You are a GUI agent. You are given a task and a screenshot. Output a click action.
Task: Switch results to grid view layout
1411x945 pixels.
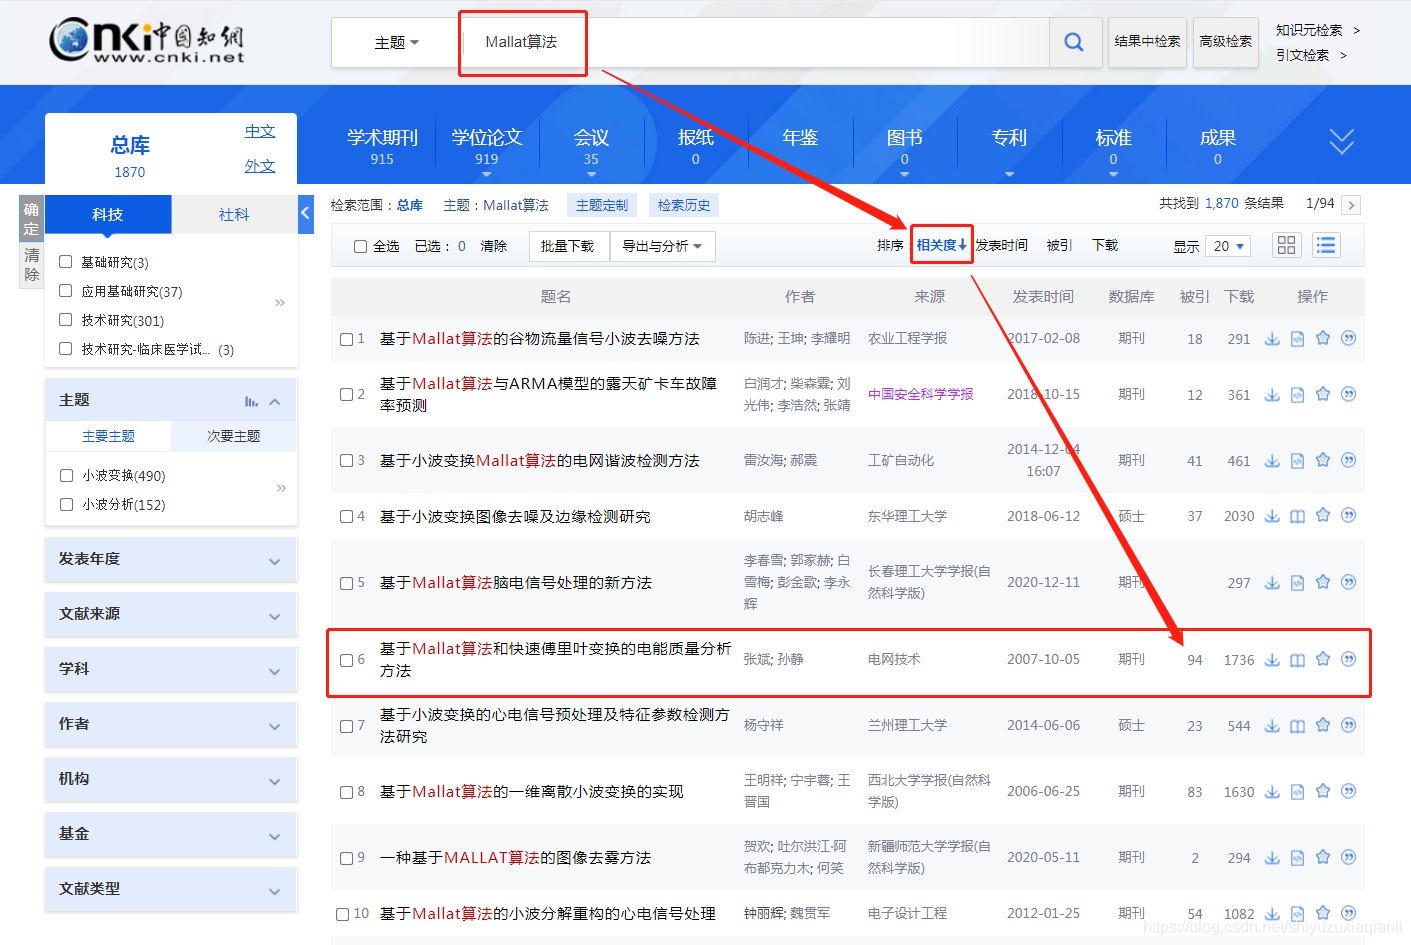tap(1286, 244)
